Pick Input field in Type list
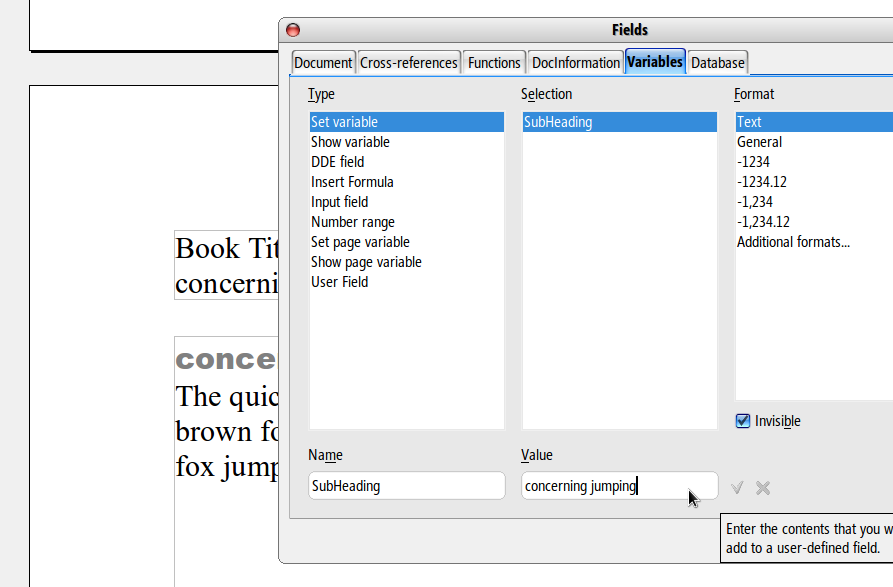Image resolution: width=893 pixels, height=587 pixels. coord(339,202)
